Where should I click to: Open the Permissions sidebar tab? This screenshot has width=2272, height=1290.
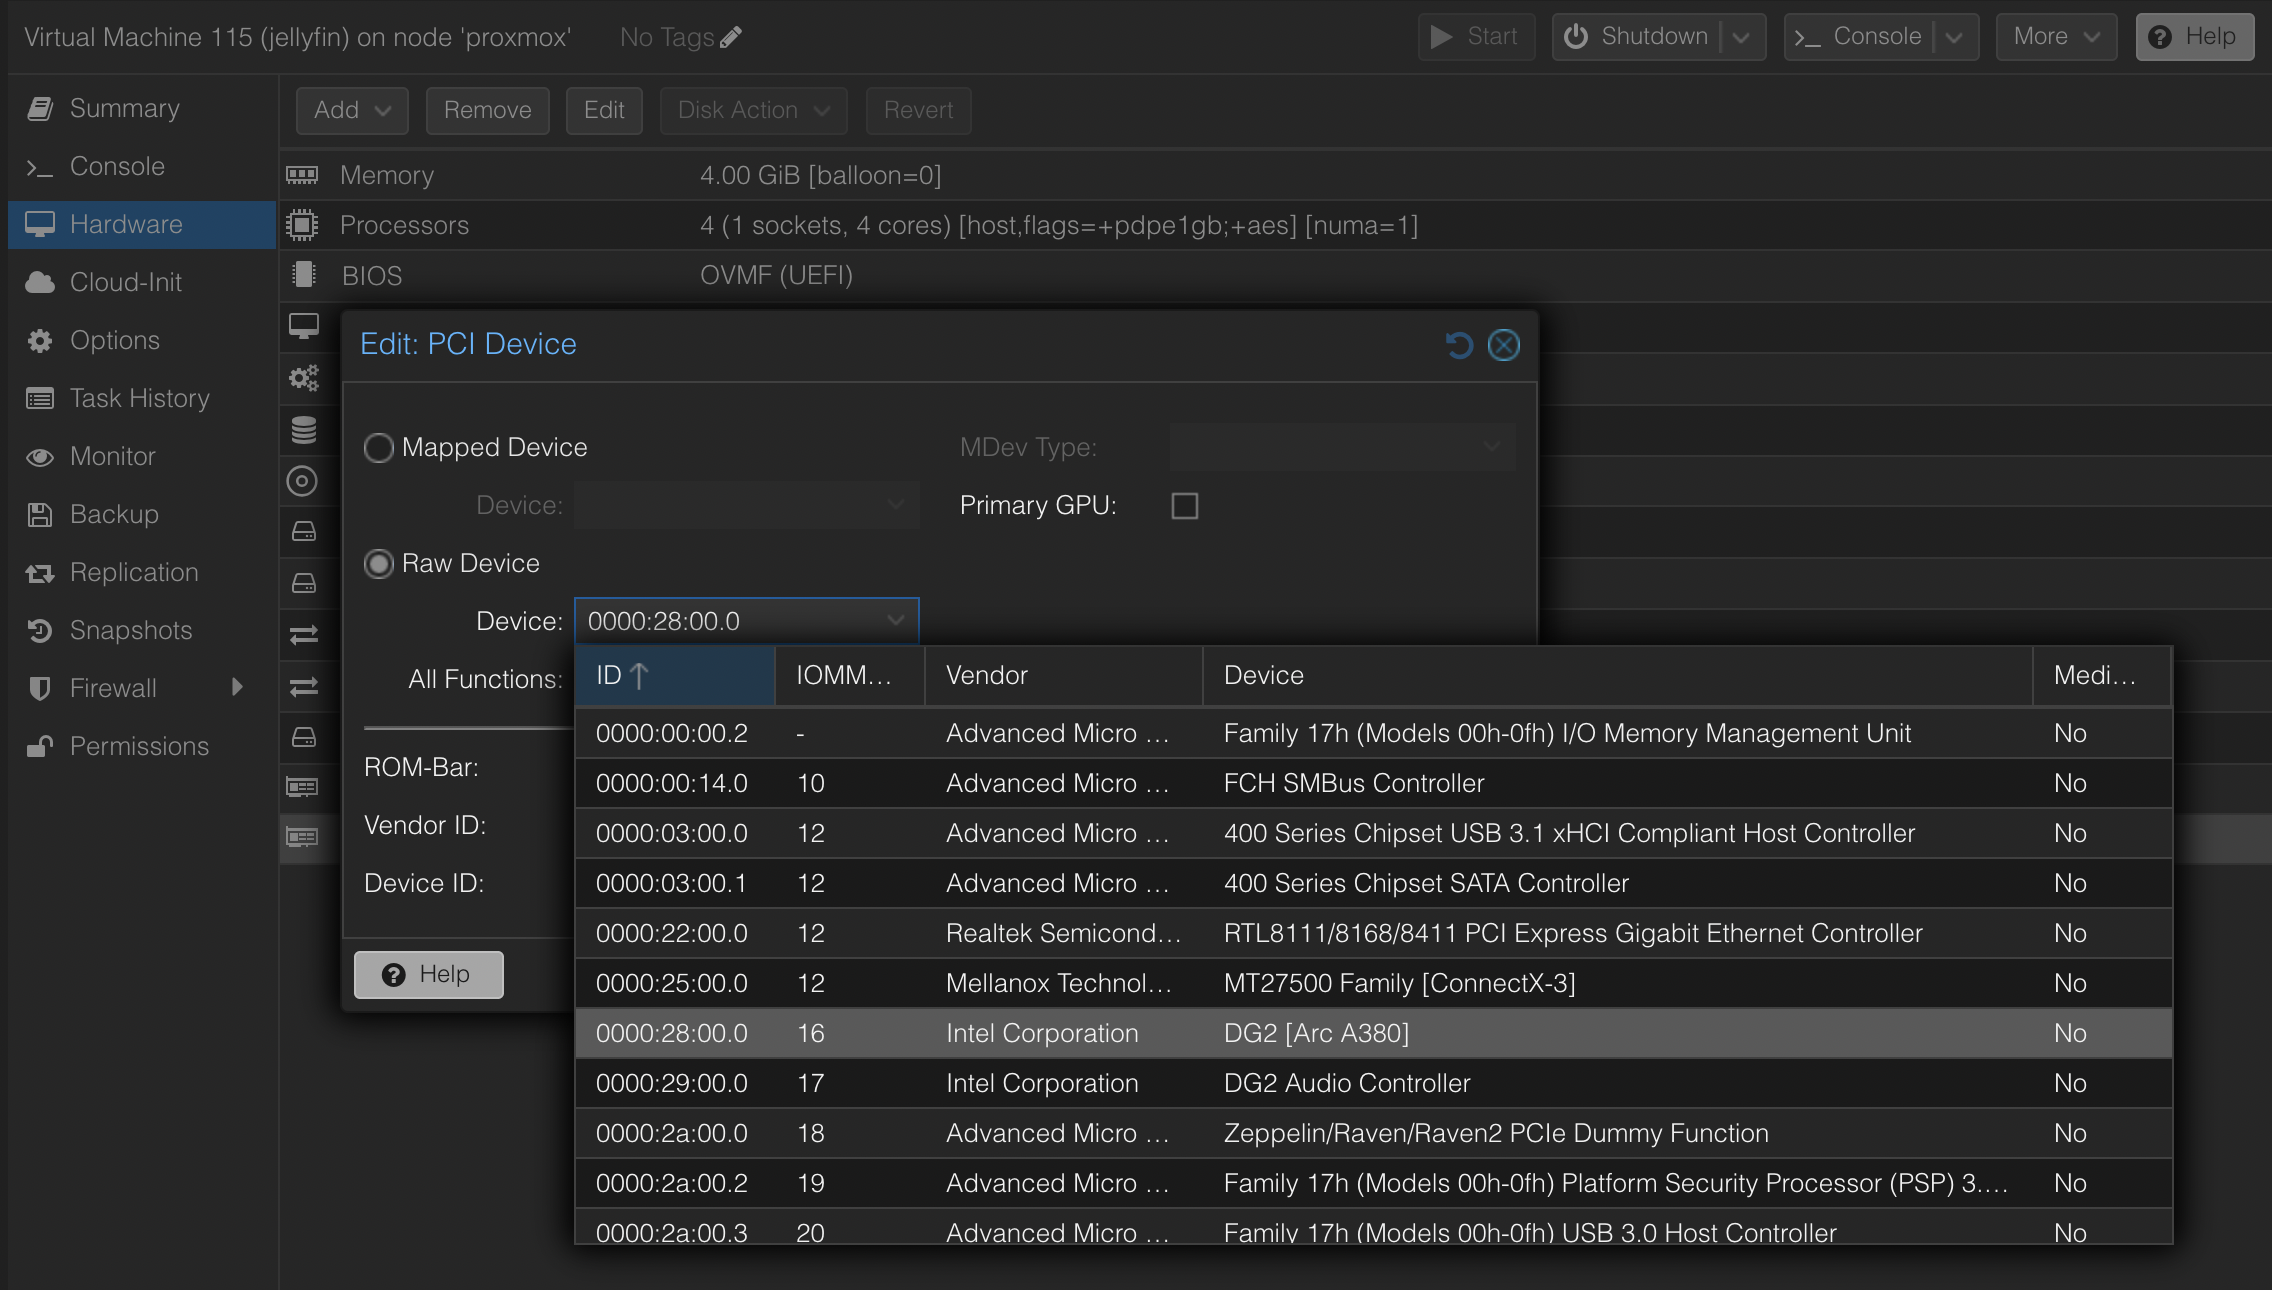pos(142,746)
